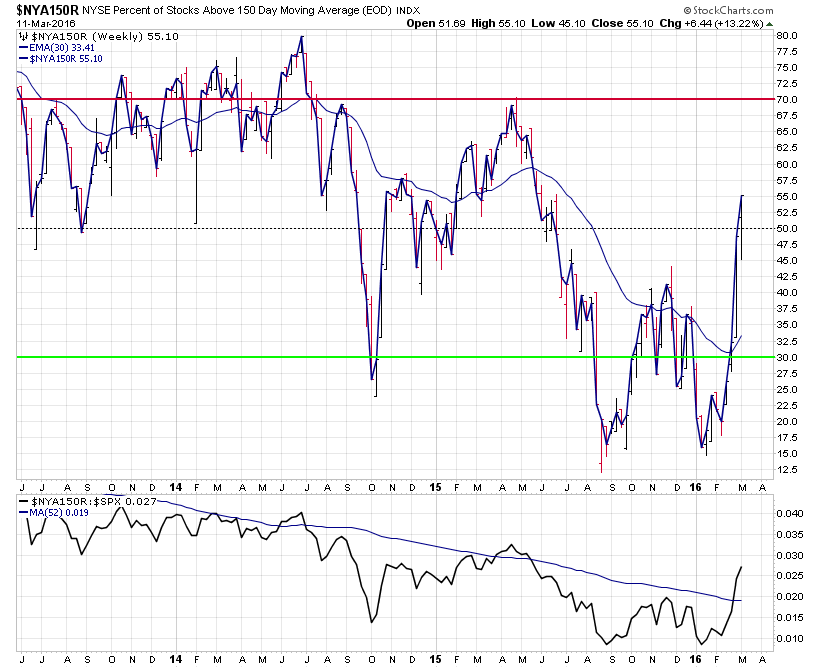
Task: Click the 0.030 ratio panel axis label
Action: pyautogui.click(x=790, y=556)
